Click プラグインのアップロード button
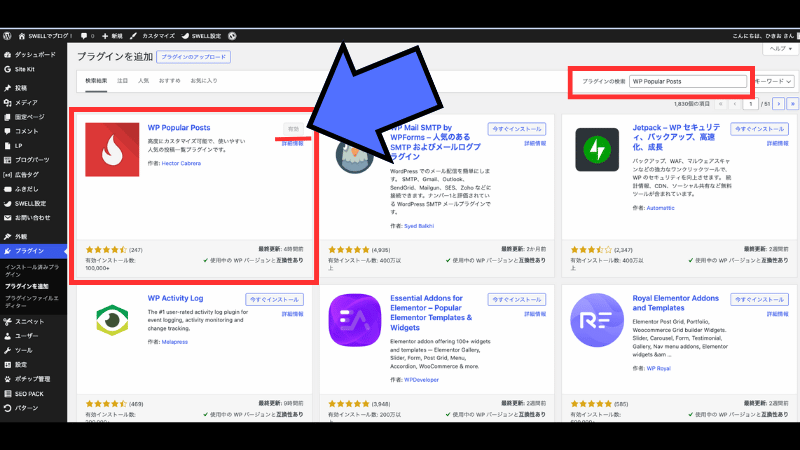This screenshot has height=450, width=800. tap(193, 57)
